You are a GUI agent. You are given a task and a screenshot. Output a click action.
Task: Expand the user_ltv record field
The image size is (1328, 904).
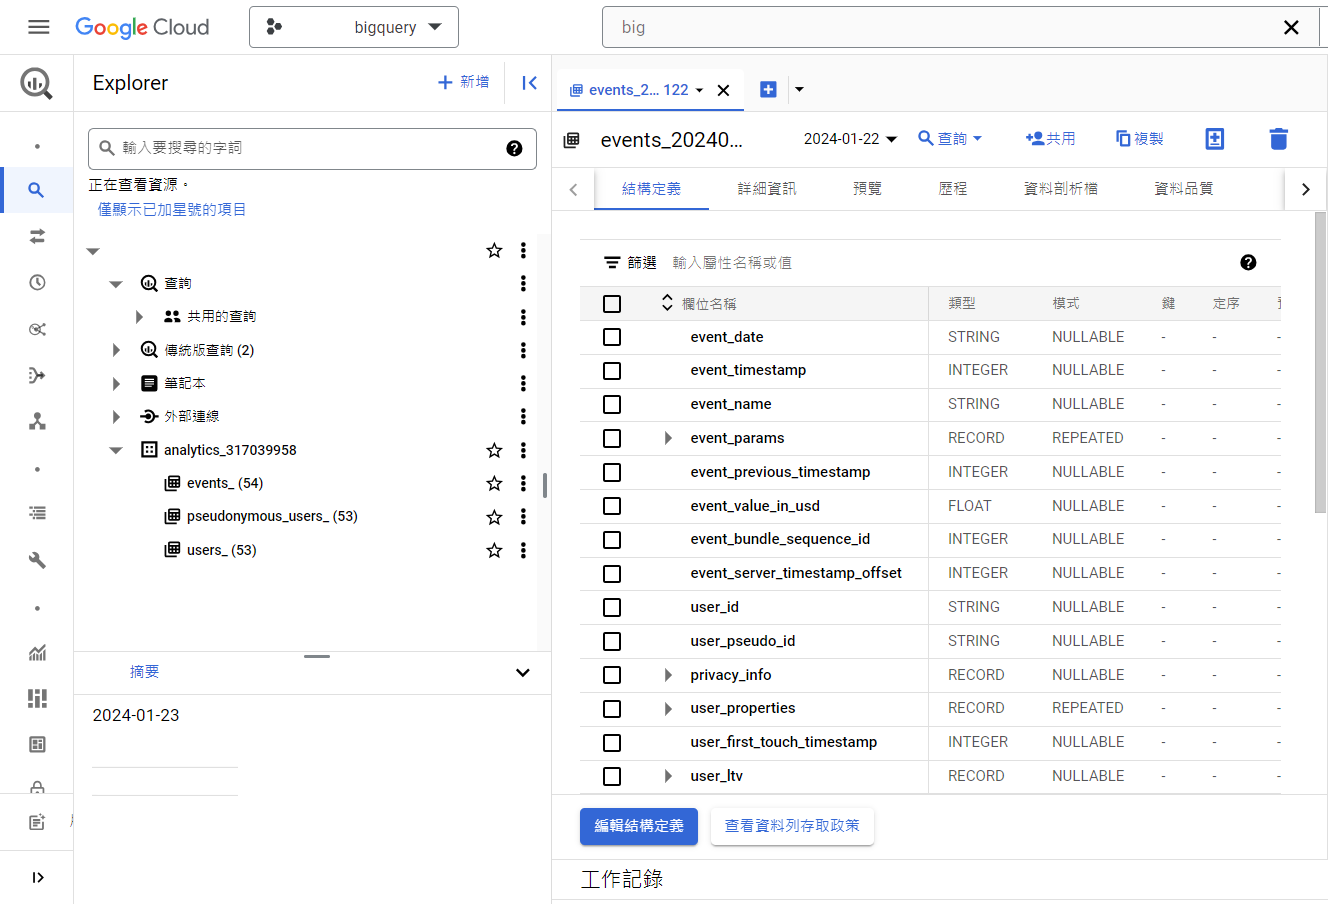pyautogui.click(x=668, y=776)
